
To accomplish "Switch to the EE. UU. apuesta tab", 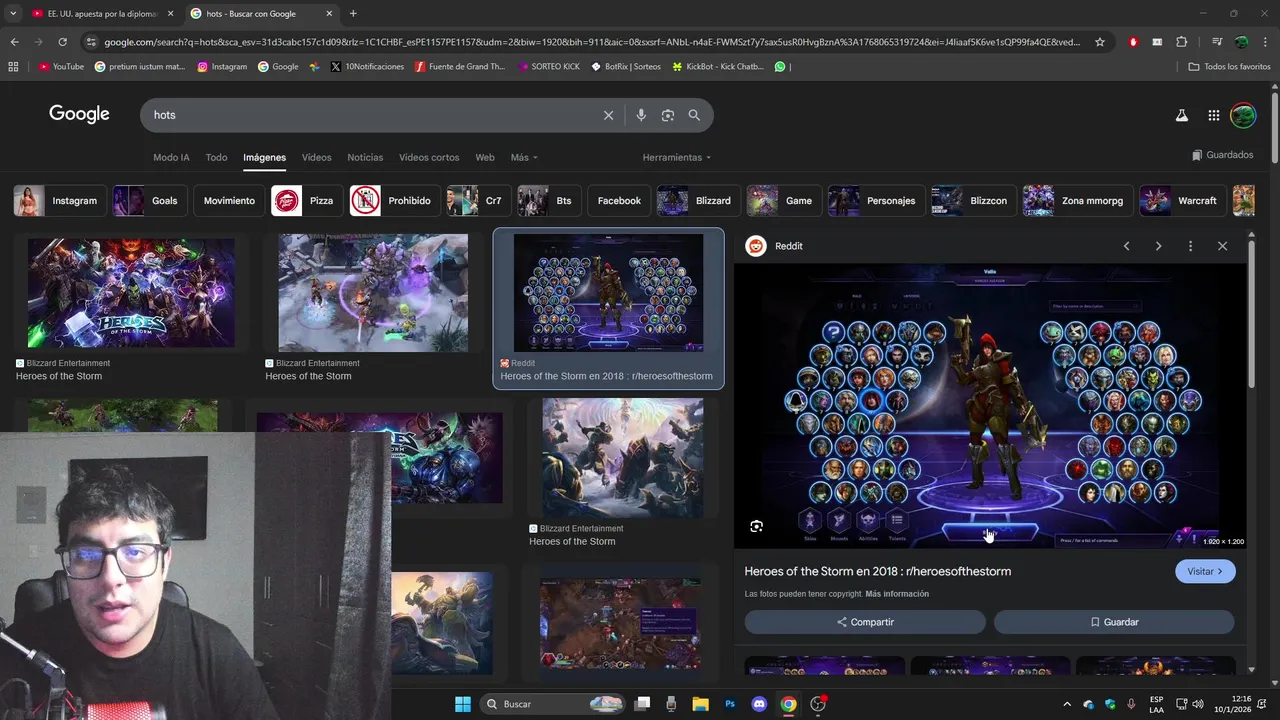I will click(x=102, y=14).
